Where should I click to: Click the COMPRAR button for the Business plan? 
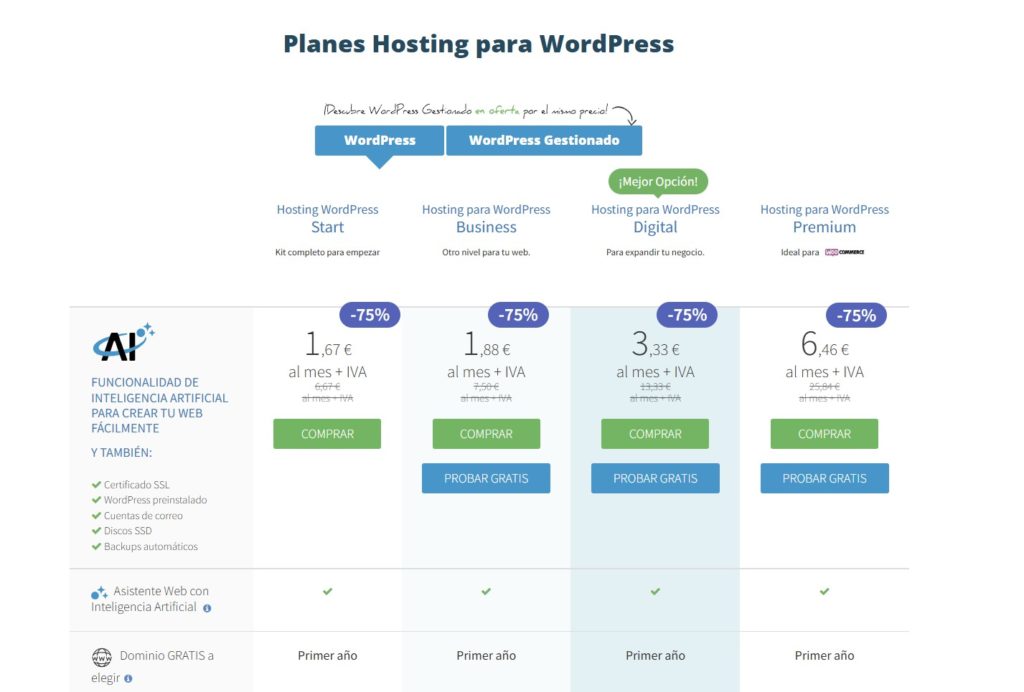486,434
